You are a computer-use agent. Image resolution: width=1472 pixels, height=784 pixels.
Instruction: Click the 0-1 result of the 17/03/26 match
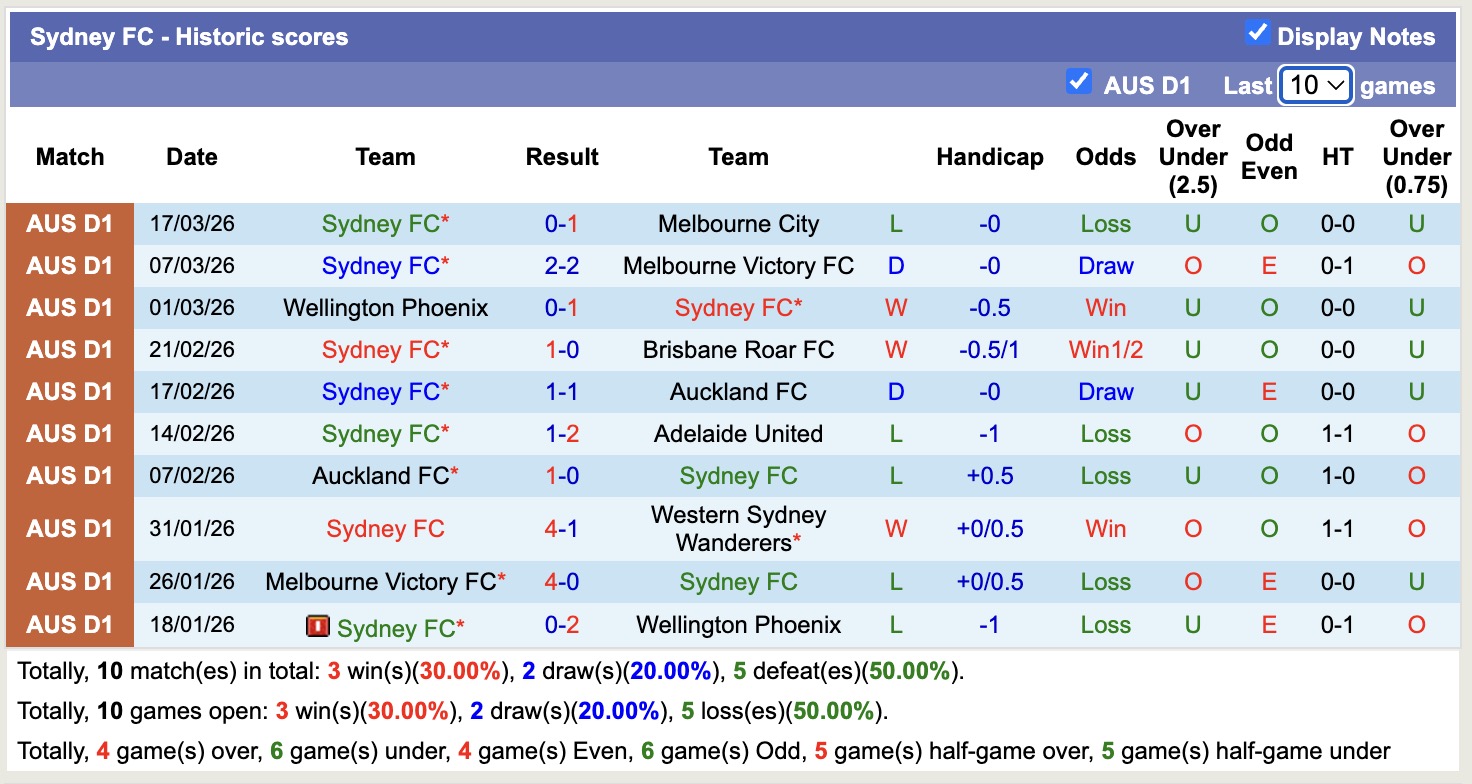click(562, 223)
